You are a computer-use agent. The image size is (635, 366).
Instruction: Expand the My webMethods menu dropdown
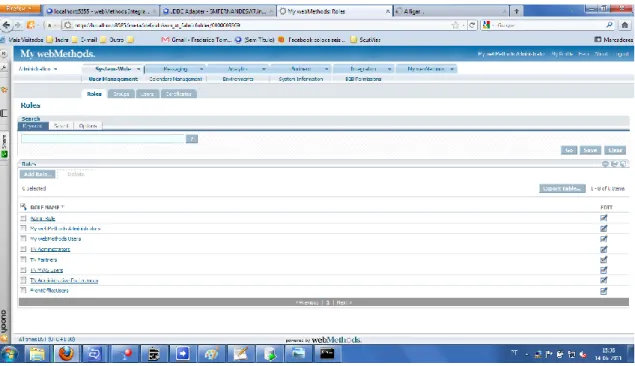pos(452,69)
